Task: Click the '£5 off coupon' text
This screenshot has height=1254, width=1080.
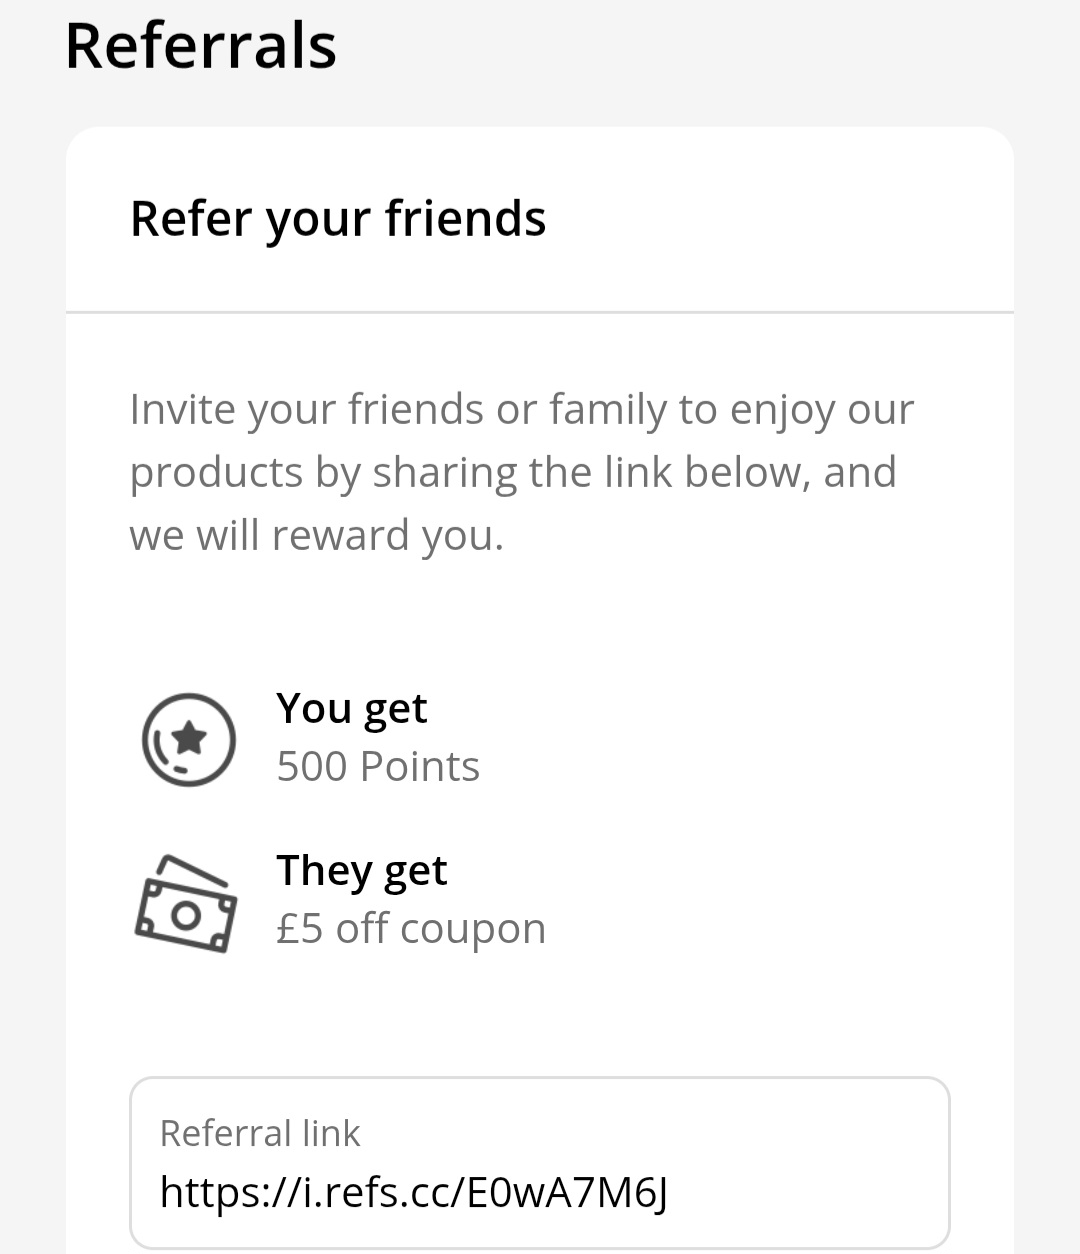Action: point(411,929)
